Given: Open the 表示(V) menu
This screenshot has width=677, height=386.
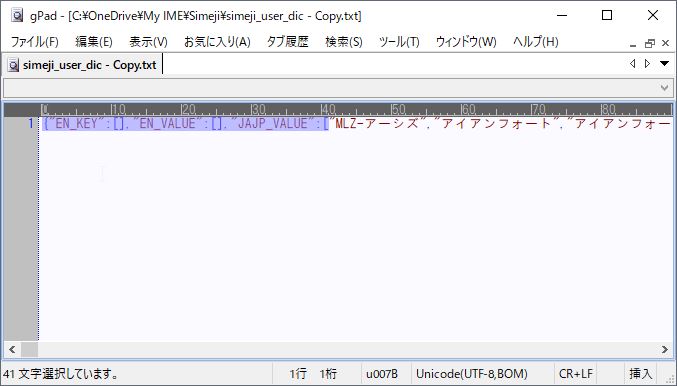Looking at the screenshot, I should click(148, 42).
